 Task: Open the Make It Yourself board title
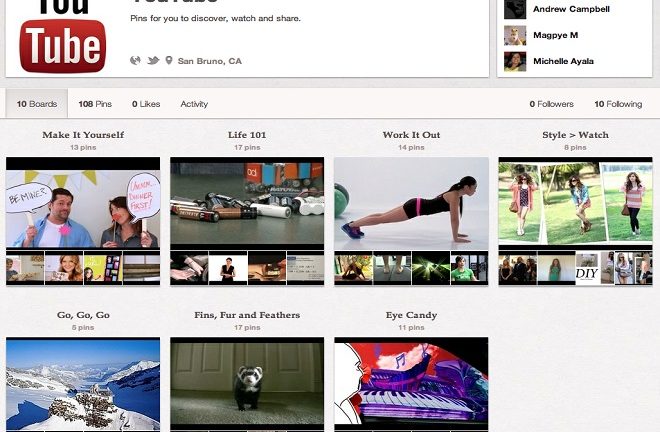tap(83, 135)
